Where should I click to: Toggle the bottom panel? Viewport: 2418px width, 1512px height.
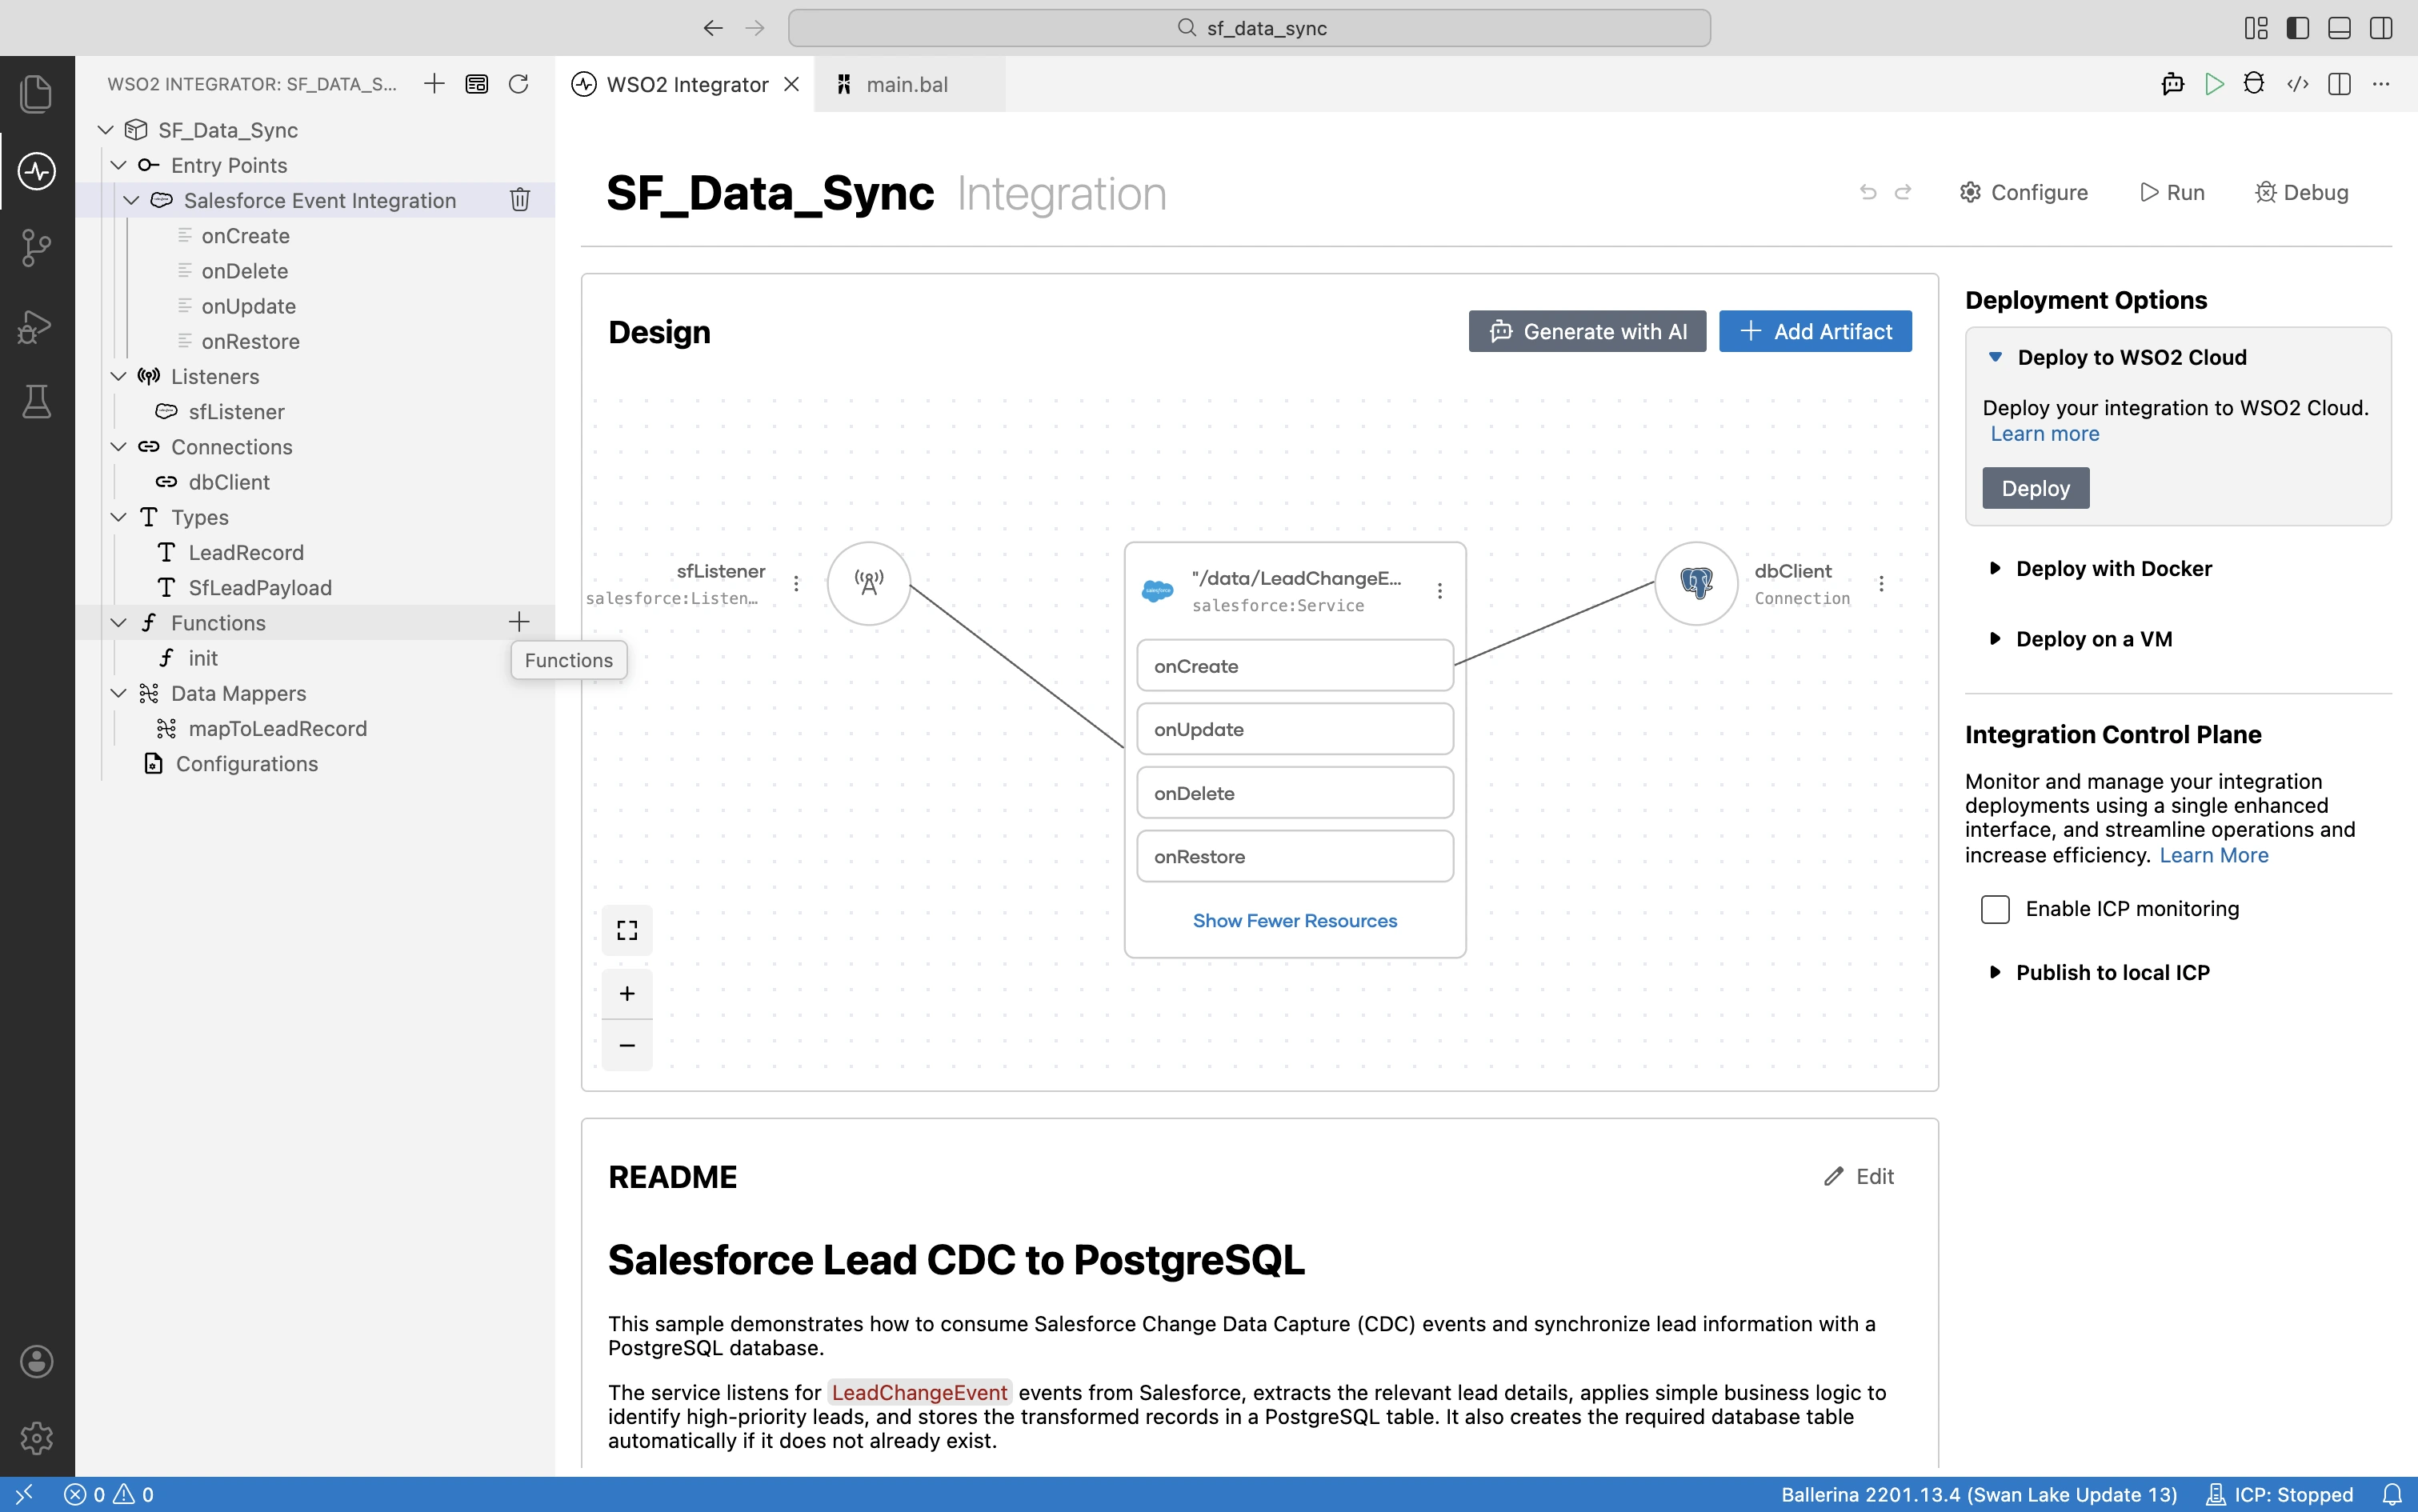tap(2339, 28)
